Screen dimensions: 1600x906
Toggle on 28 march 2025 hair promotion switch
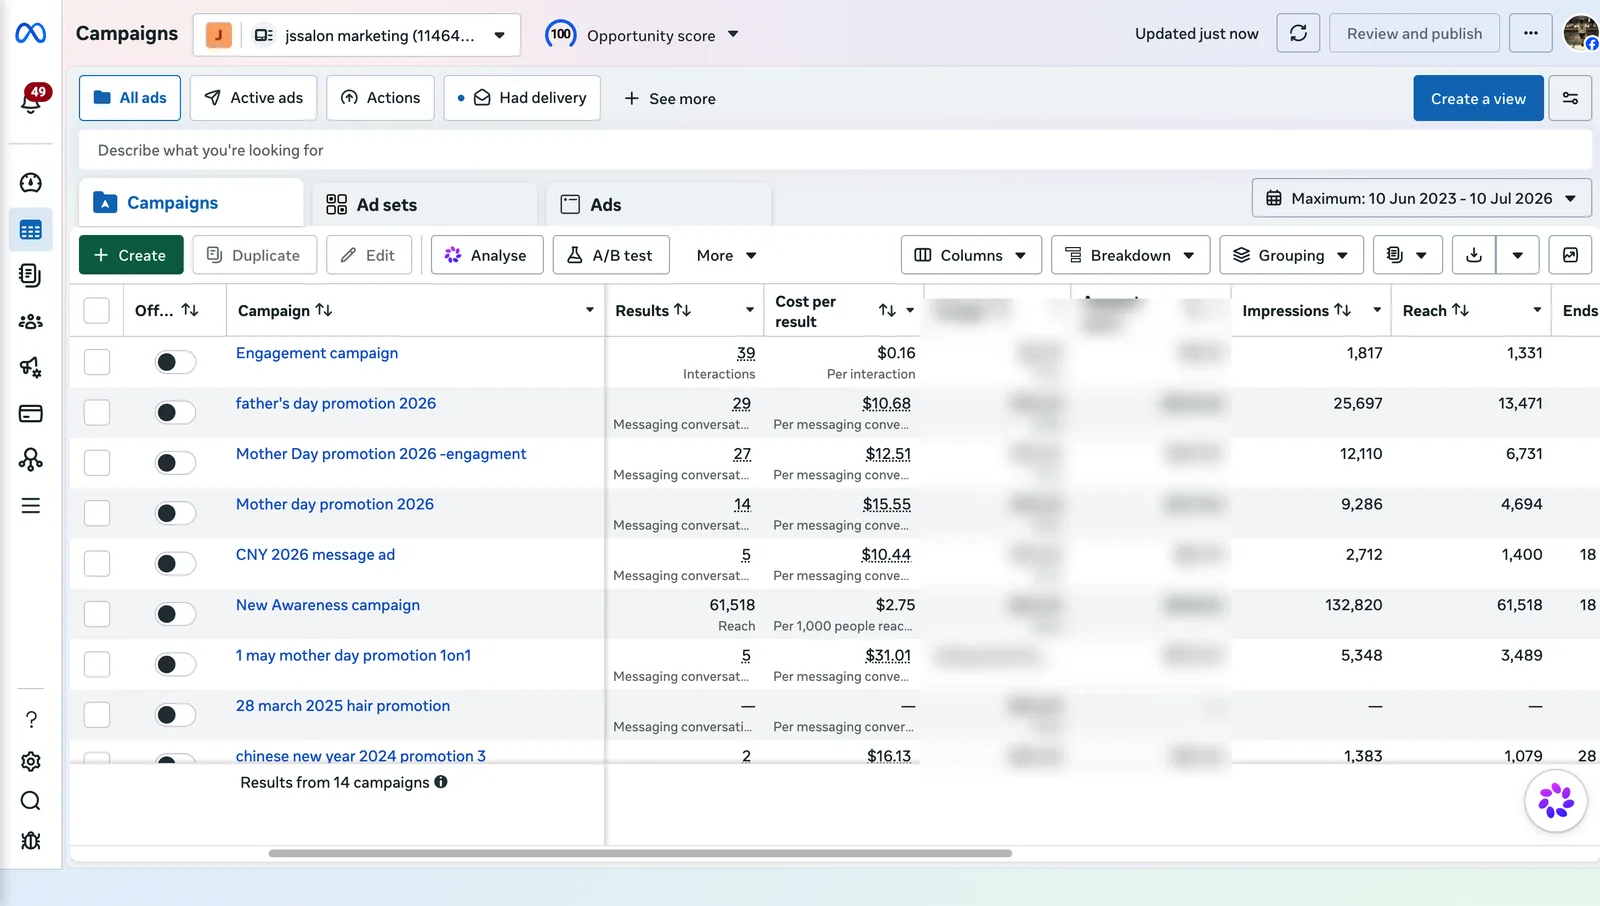[x=175, y=714]
